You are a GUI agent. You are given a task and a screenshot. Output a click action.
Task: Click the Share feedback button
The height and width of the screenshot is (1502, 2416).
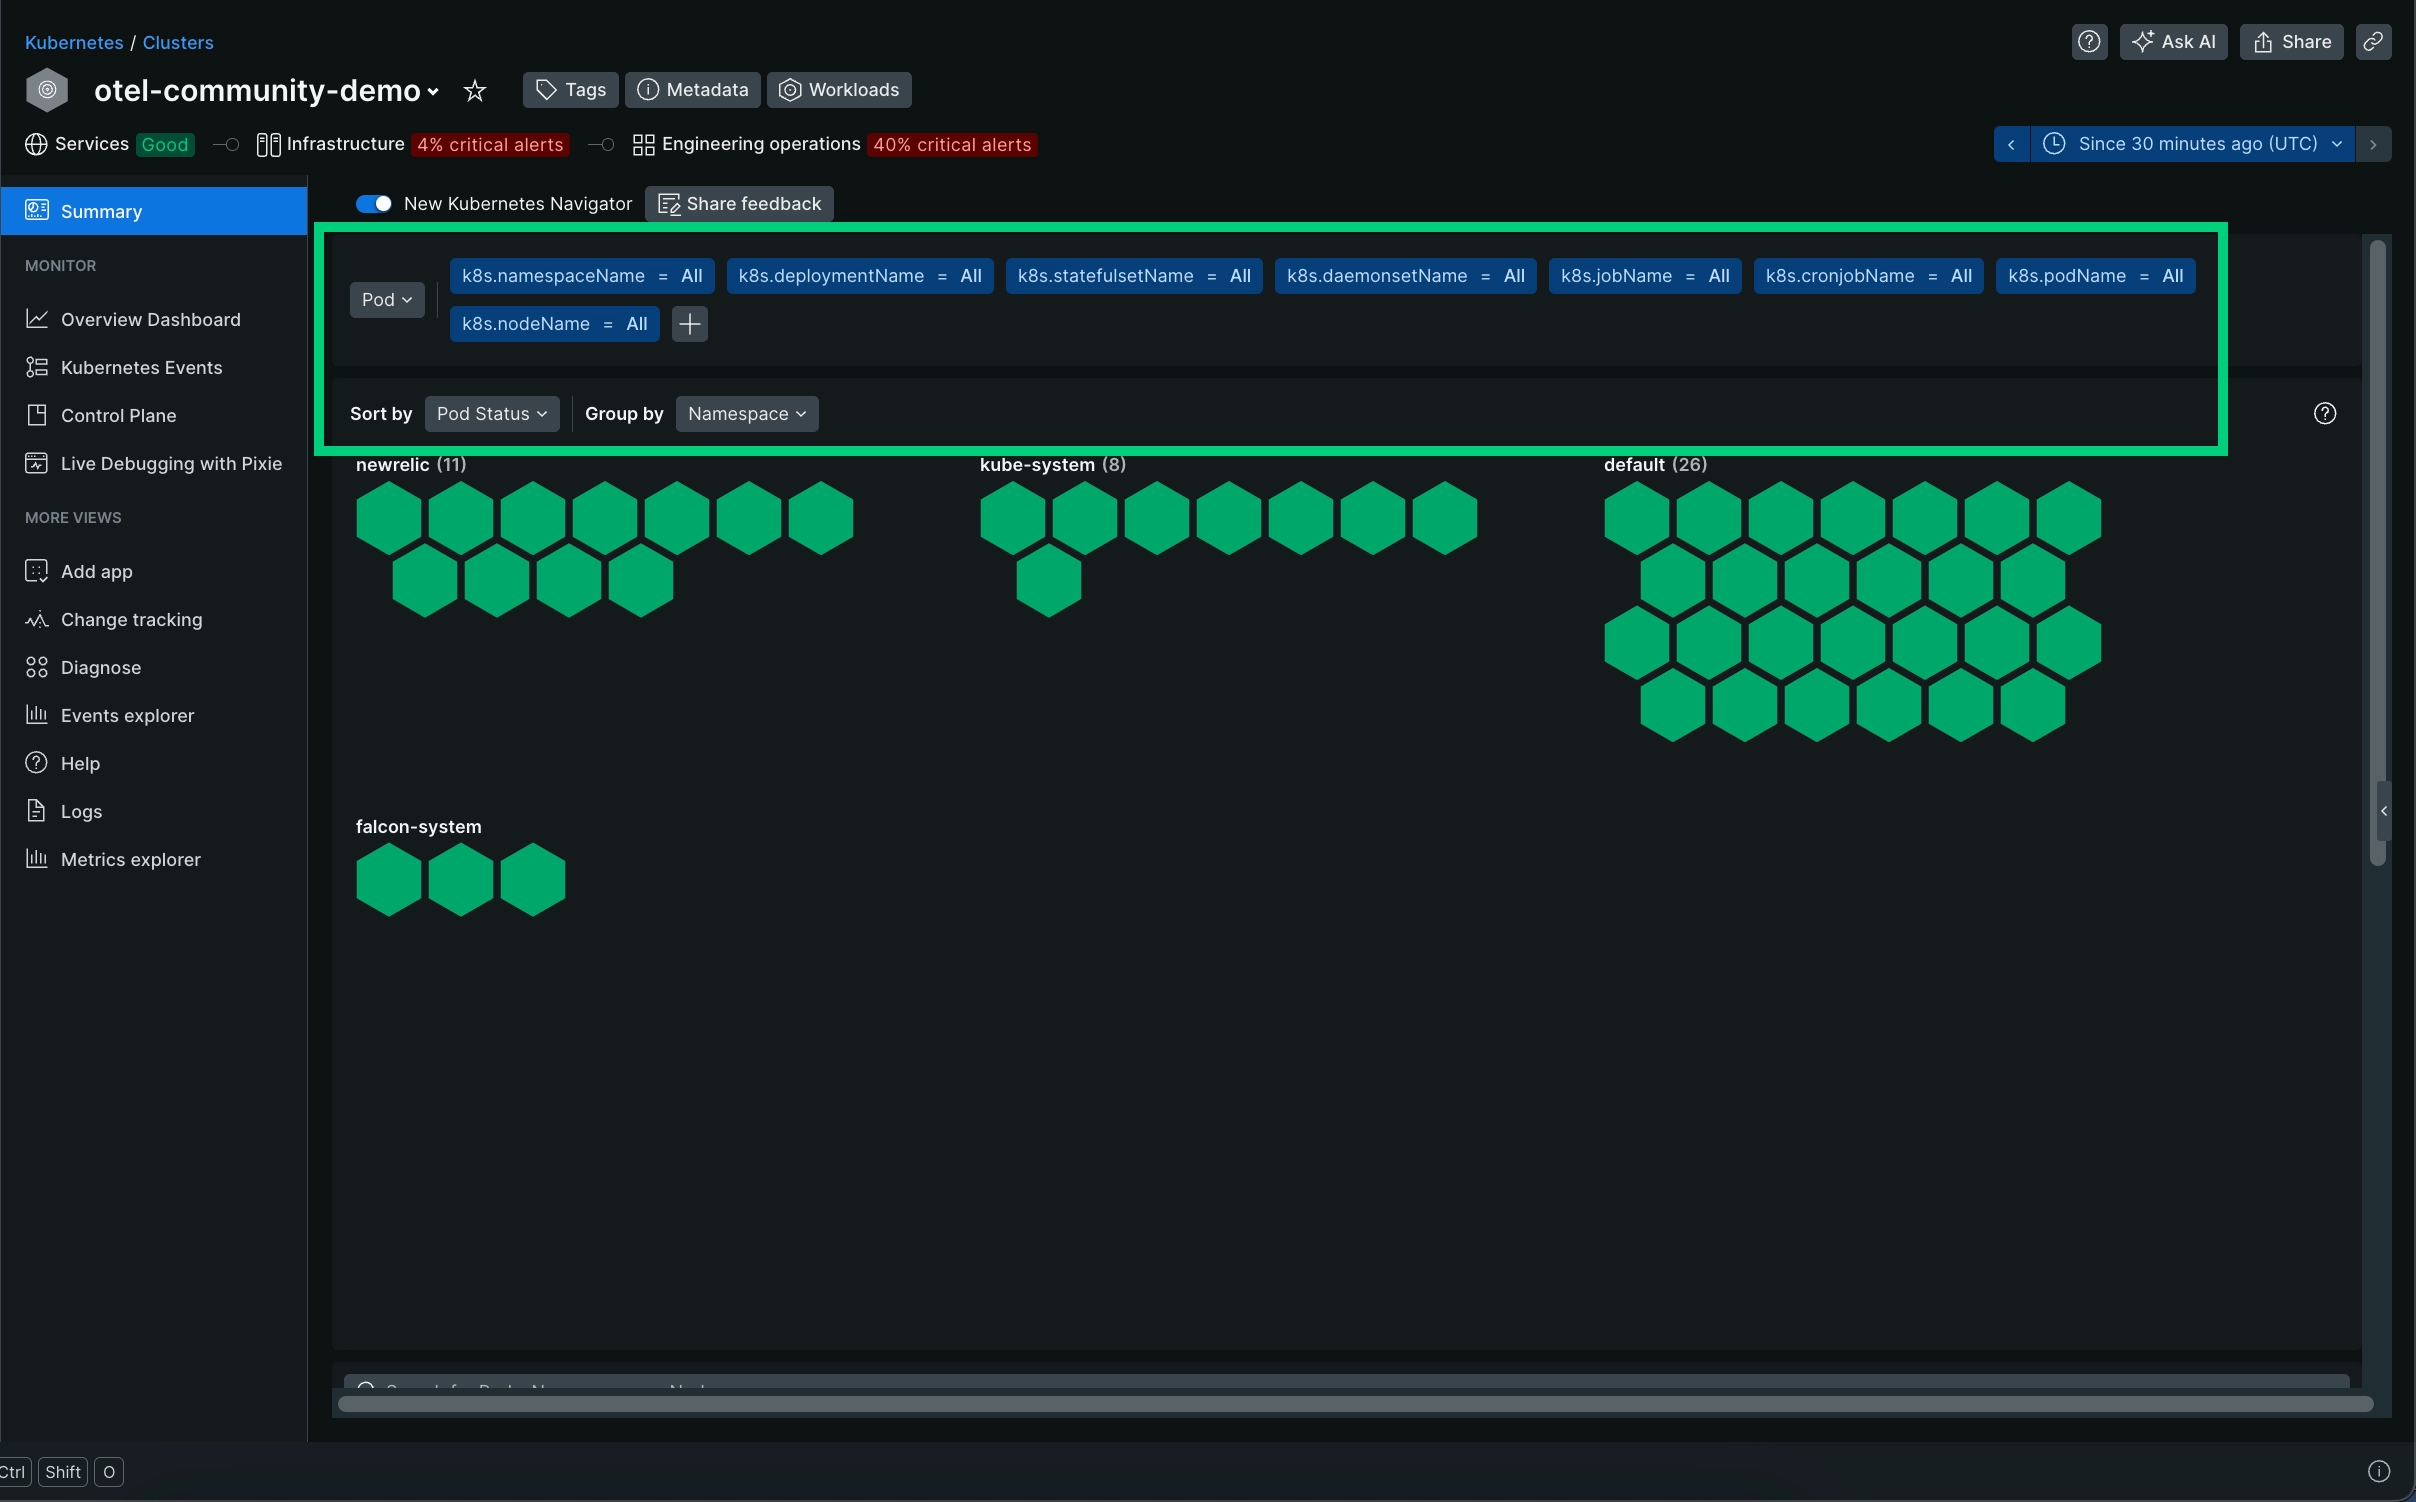tap(739, 204)
